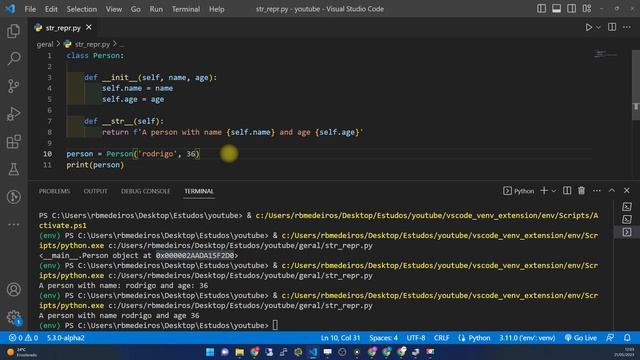Change indentation via Spaces: 4
The height and width of the screenshot is (360, 640).
coord(383,338)
